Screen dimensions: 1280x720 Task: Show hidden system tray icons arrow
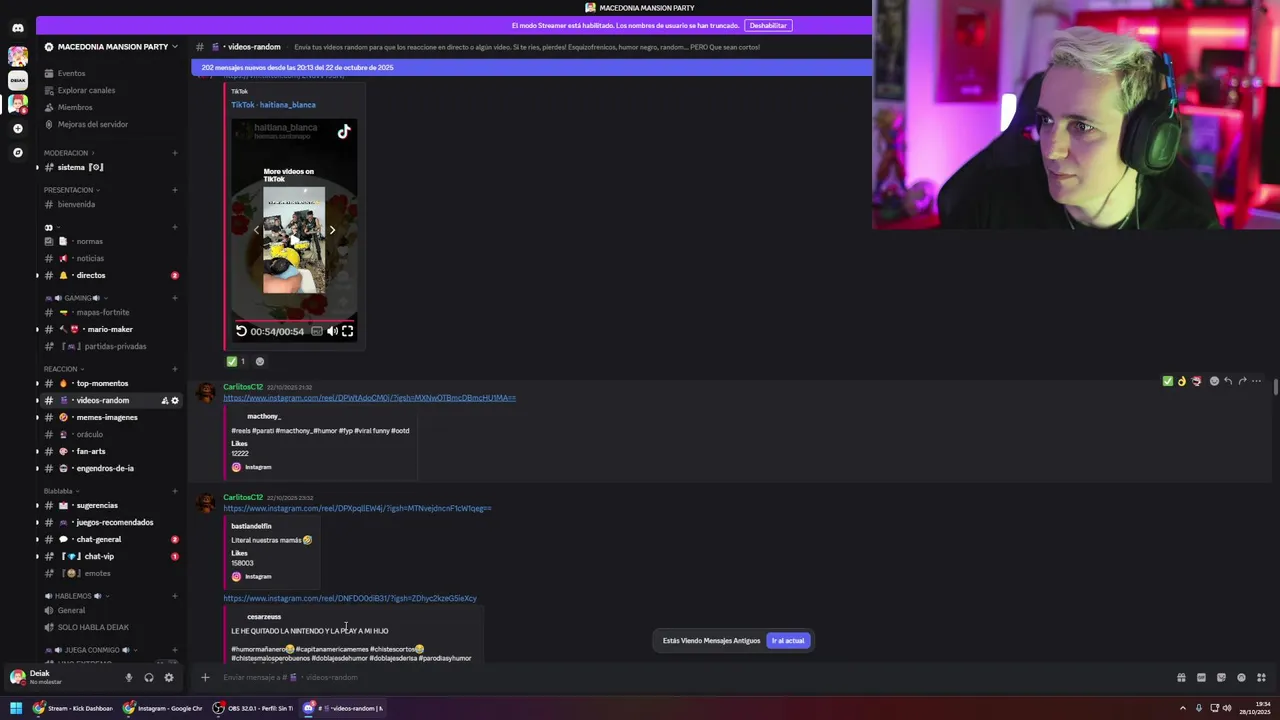[x=1182, y=708]
